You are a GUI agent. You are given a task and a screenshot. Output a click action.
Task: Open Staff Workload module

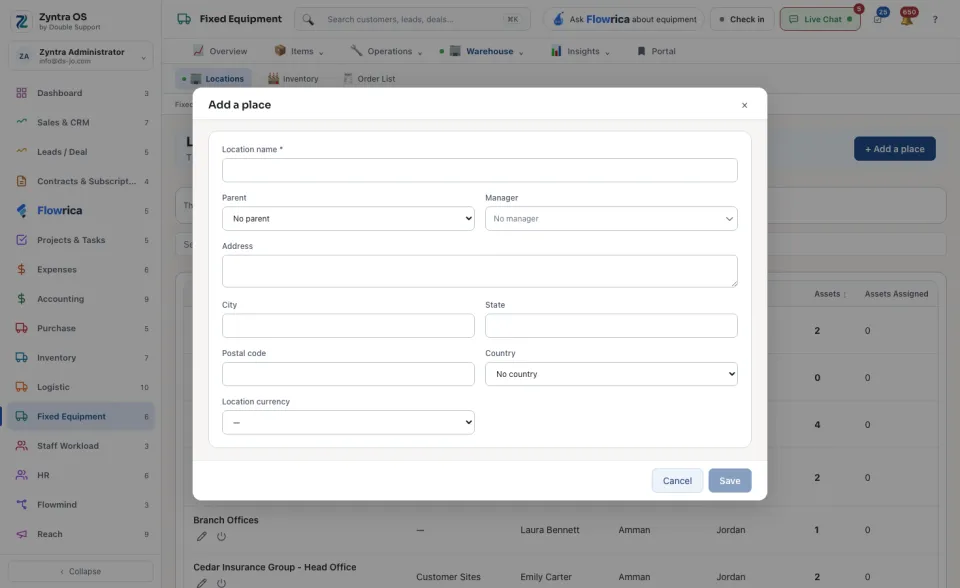pos(81,446)
